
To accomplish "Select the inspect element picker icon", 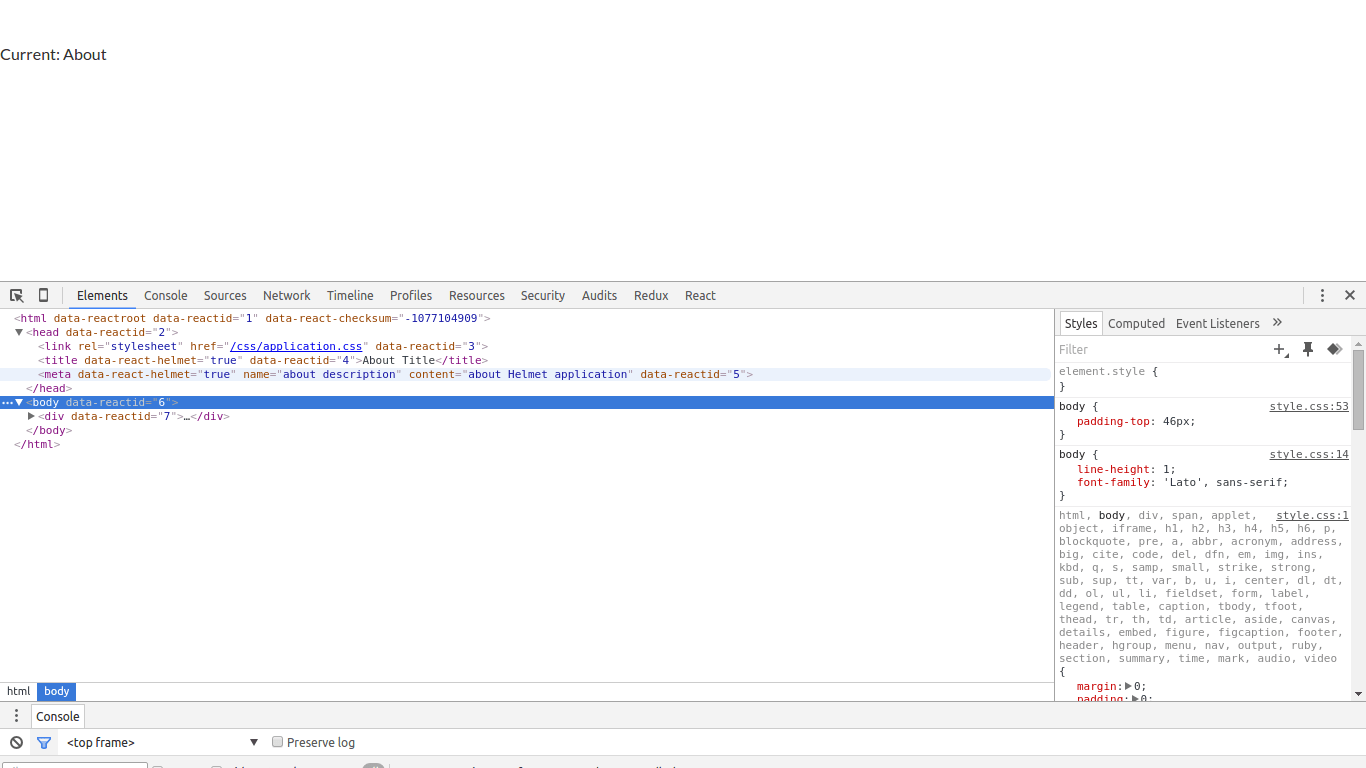I will pyautogui.click(x=16, y=295).
